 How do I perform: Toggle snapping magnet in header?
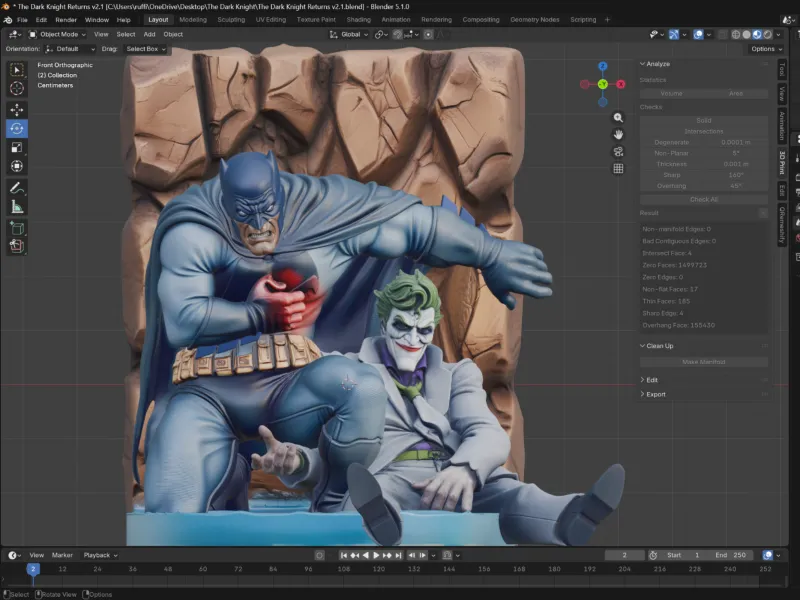tap(397, 34)
